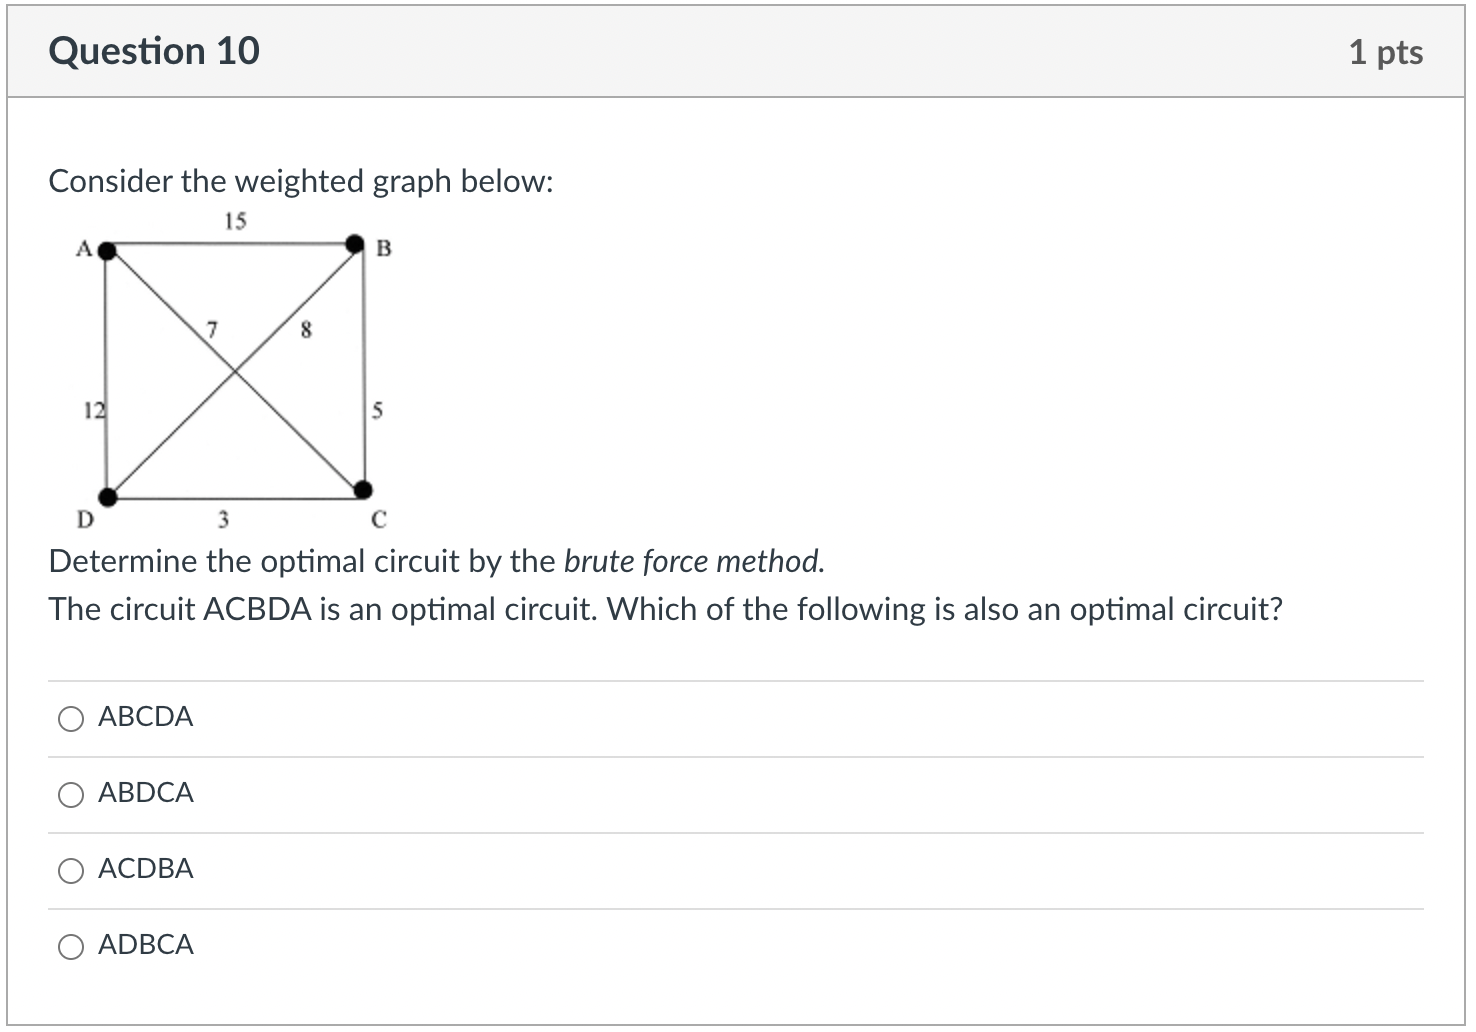The image size is (1476, 1032).
Task: Select the ADBCA answer radio button
Action: (70, 946)
